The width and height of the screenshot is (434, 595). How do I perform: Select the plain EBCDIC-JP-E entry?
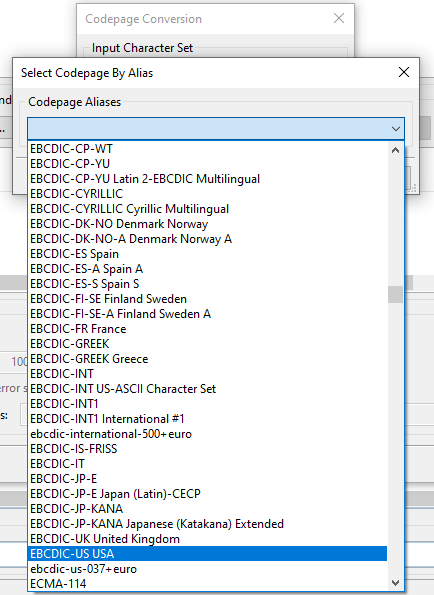pyautogui.click(x=208, y=479)
